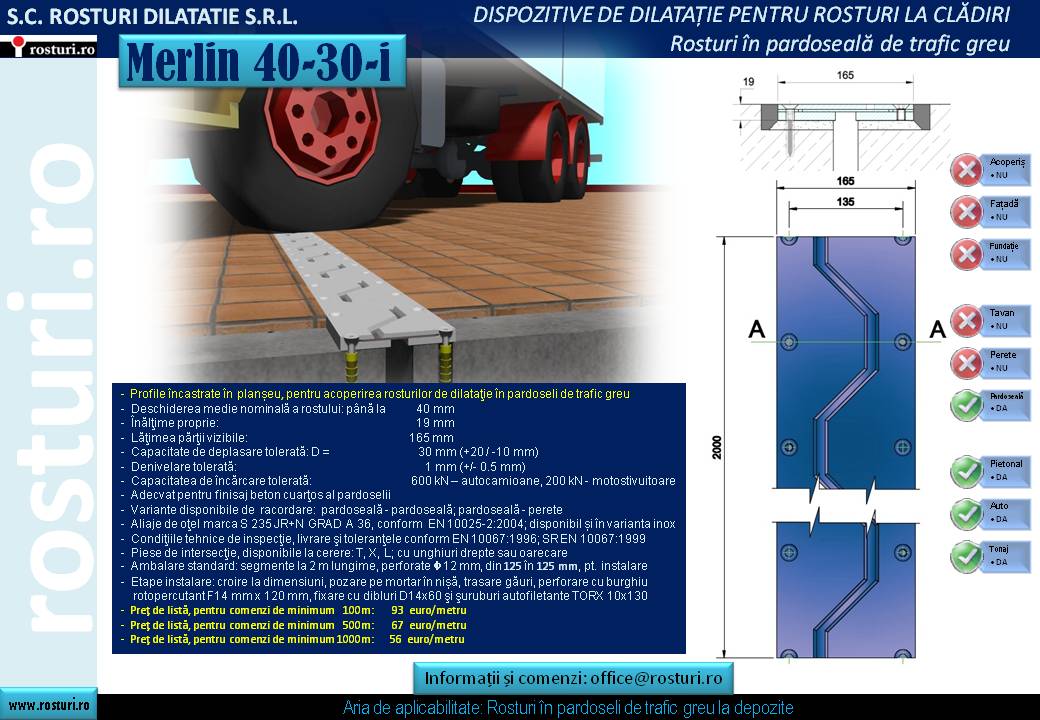Image resolution: width=1040 pixels, height=720 pixels.
Task: Select the 'Fundație NU' label tag
Action: pos(1006,253)
